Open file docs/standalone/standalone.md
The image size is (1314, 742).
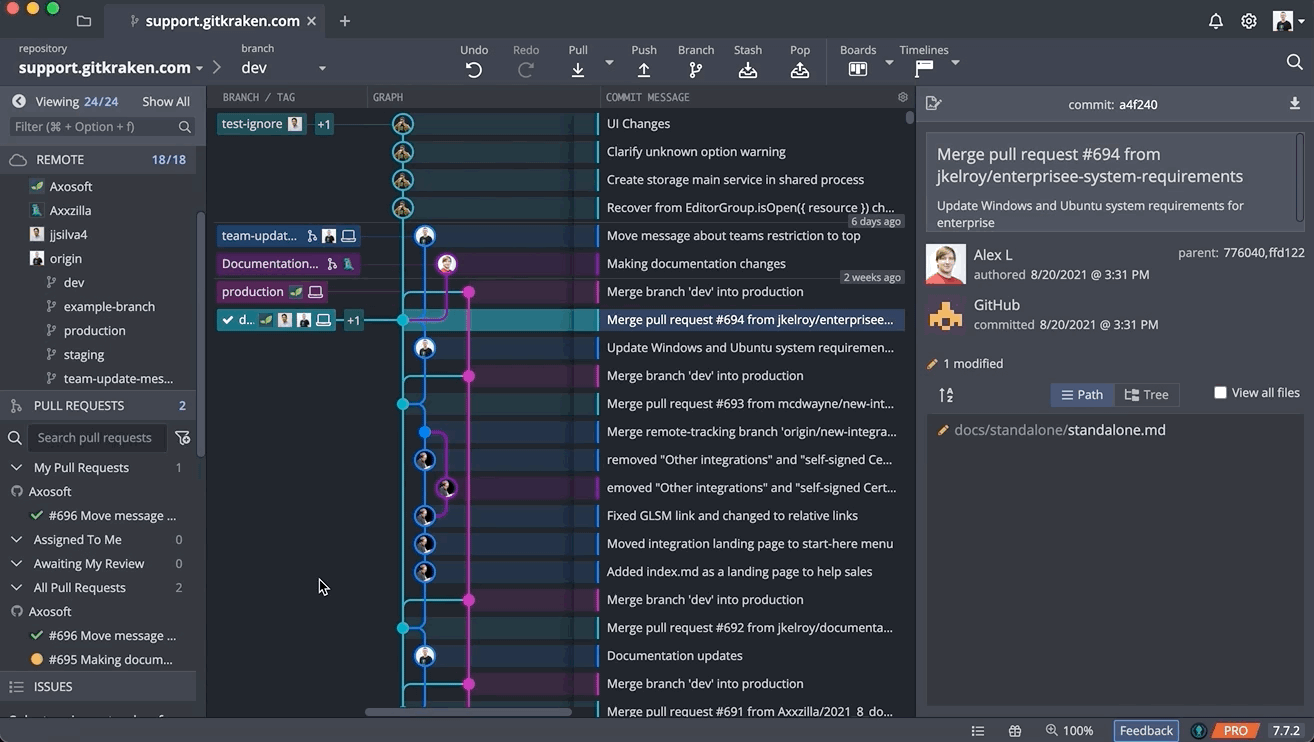[x=1060, y=430]
